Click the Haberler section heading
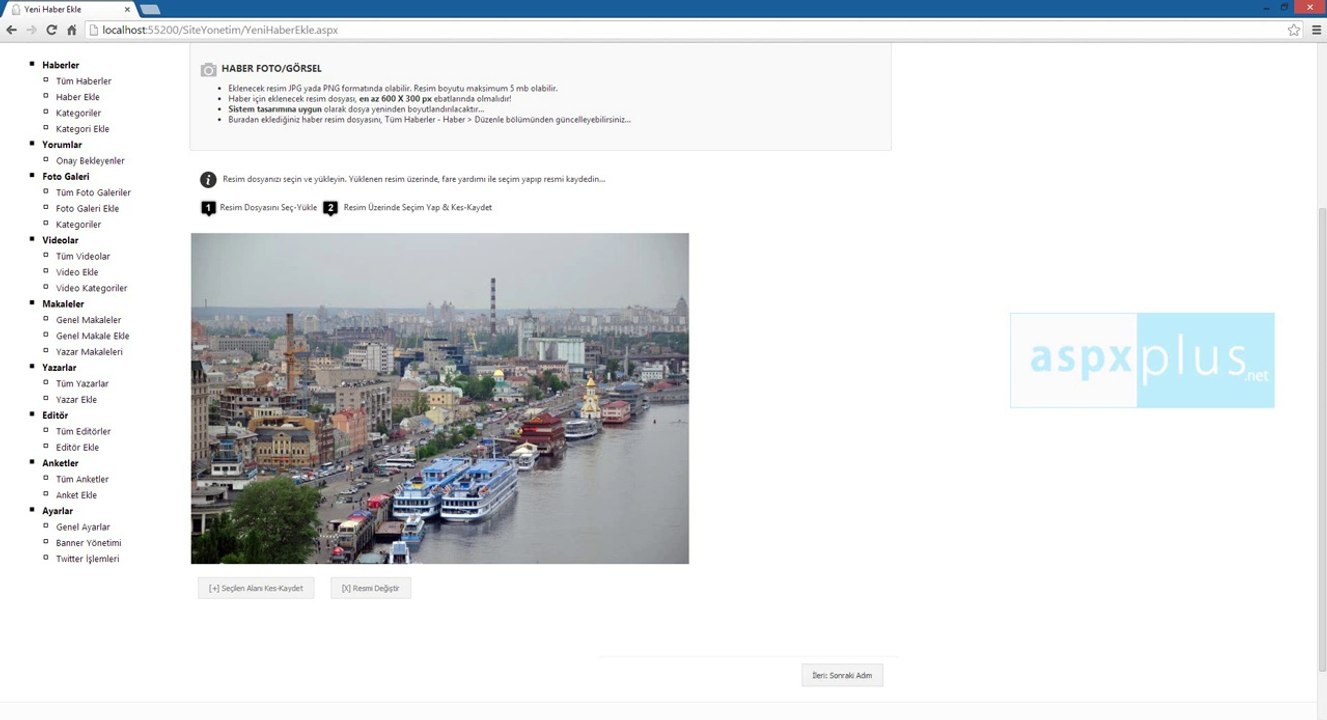This screenshot has width=1327, height=720. (61, 65)
